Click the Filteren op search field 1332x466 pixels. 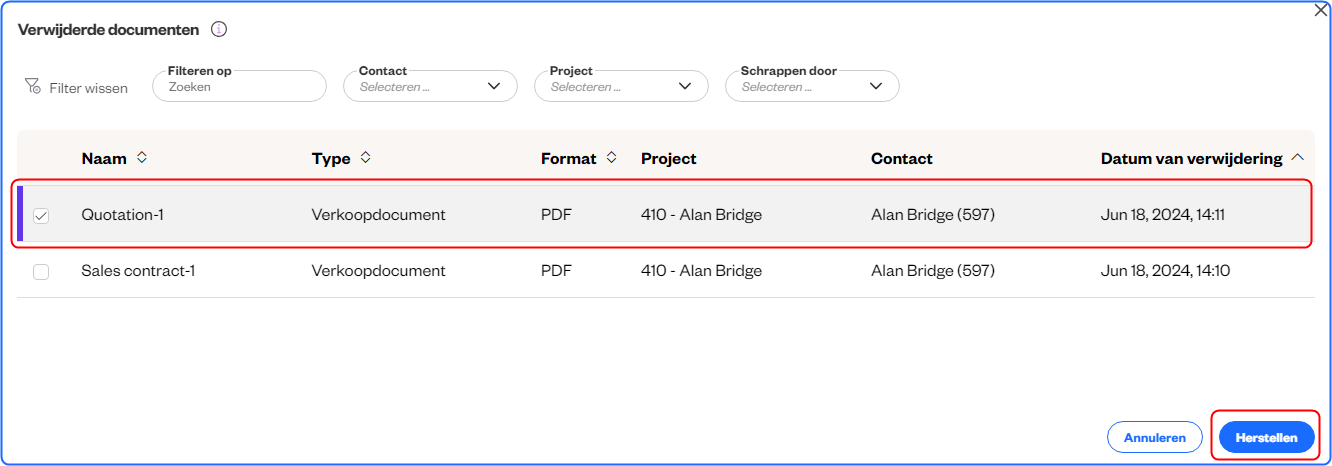[x=240, y=87]
